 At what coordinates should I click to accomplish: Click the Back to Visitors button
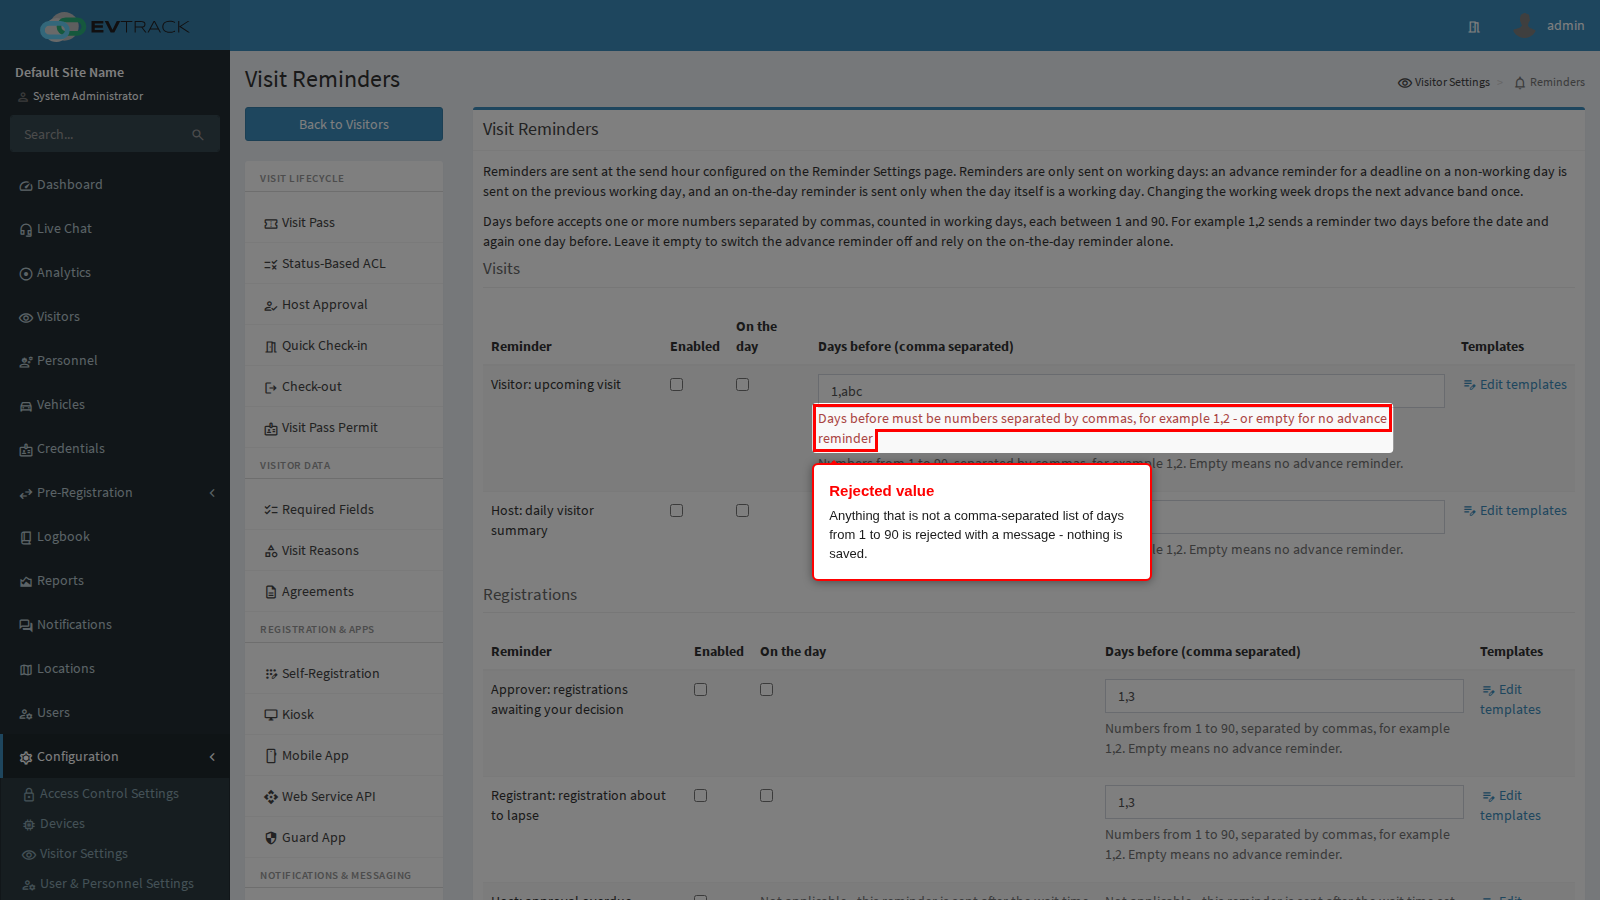click(x=344, y=124)
